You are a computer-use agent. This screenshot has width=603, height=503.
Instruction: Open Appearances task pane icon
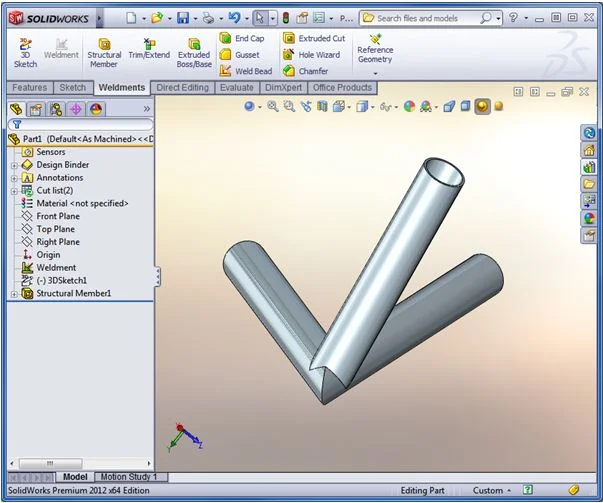coord(589,218)
